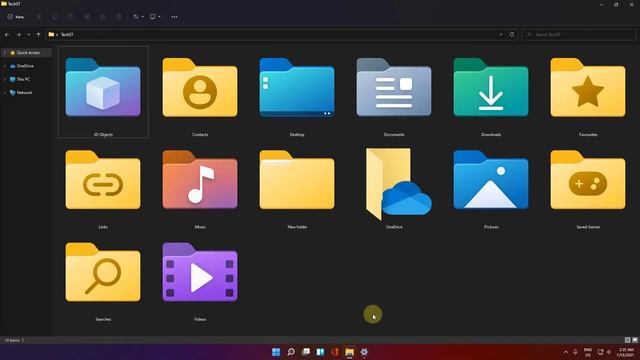Refresh the current folder view
The width and height of the screenshot is (640, 360).
[512, 35]
